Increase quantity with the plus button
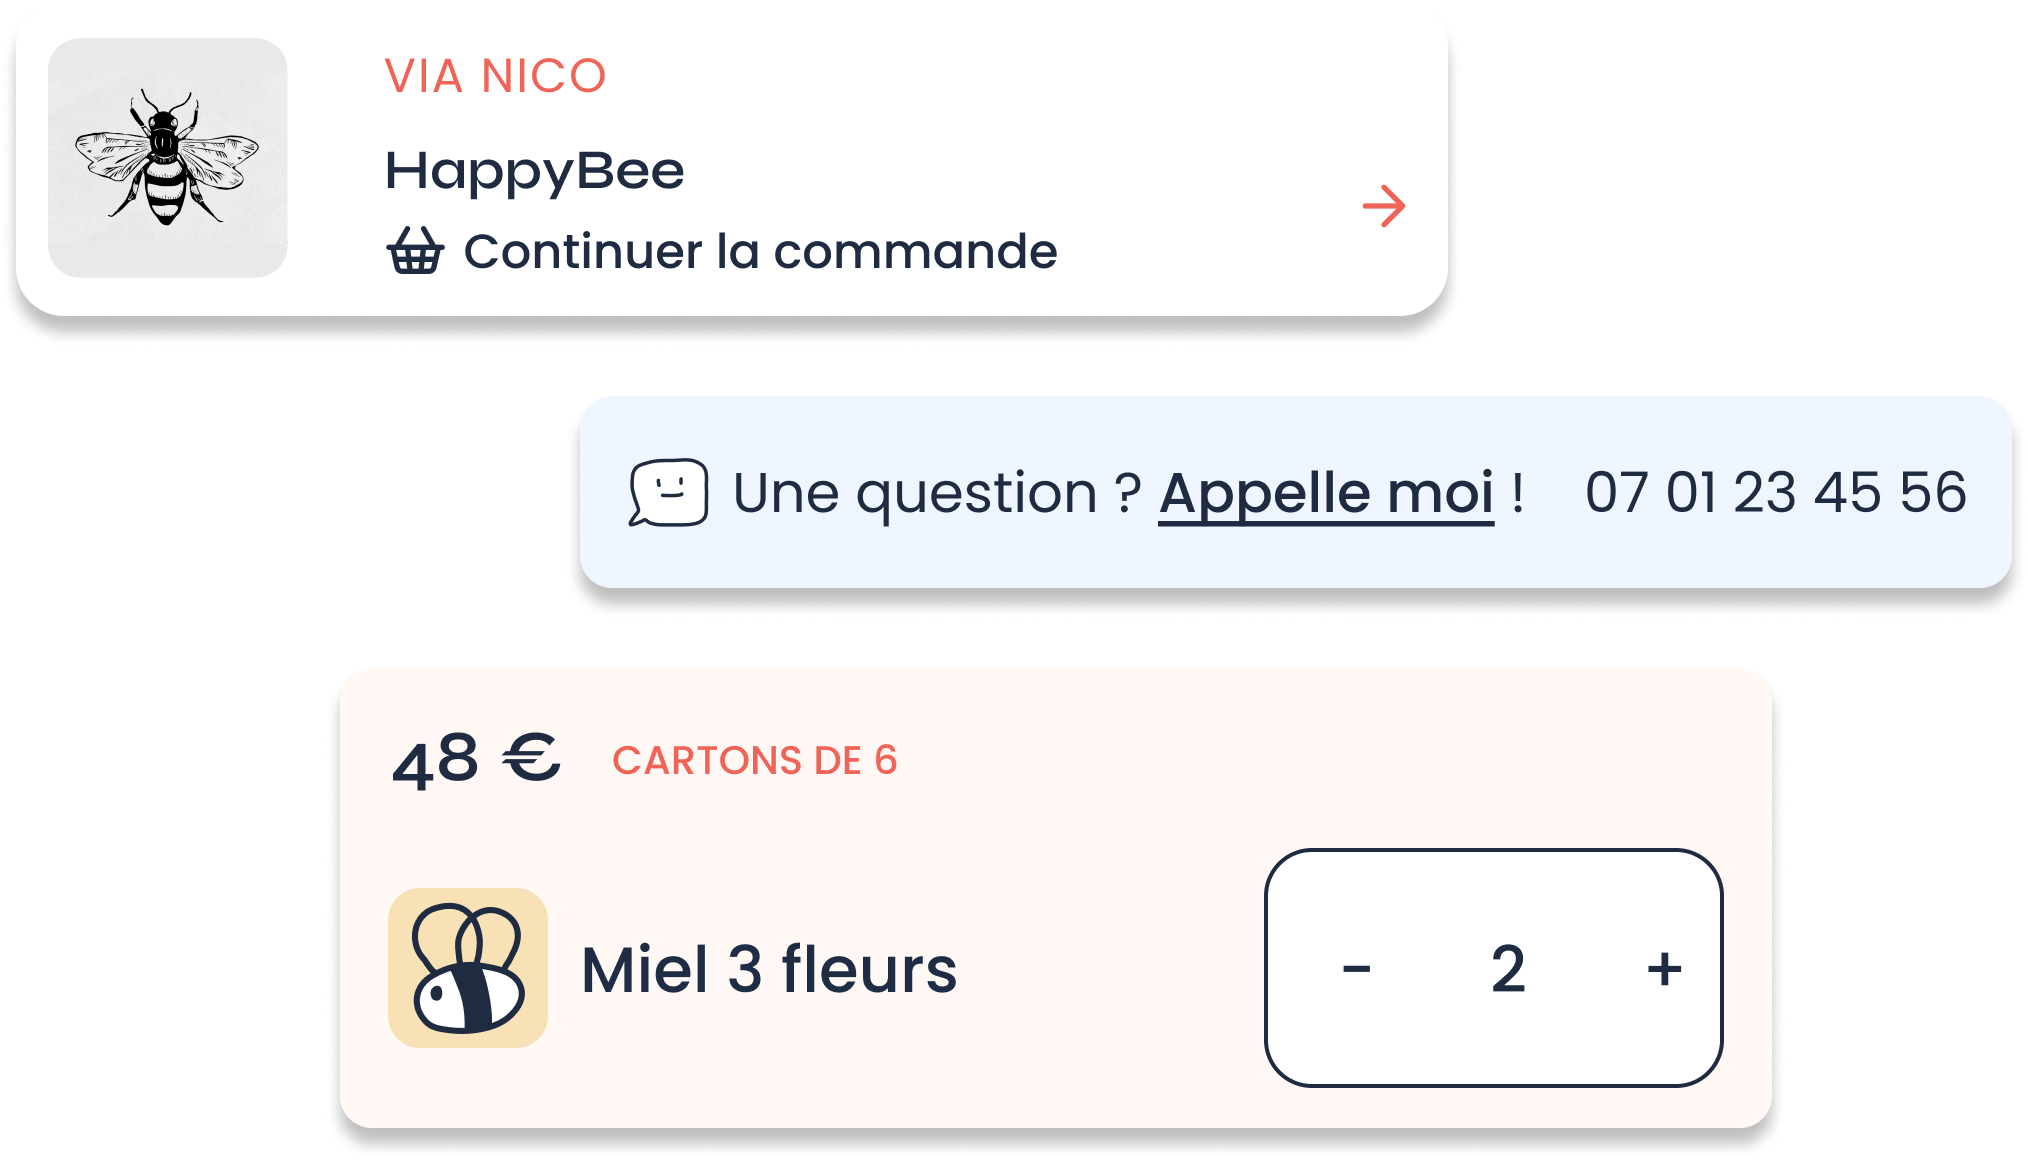2028x1160 pixels. pos(1664,968)
